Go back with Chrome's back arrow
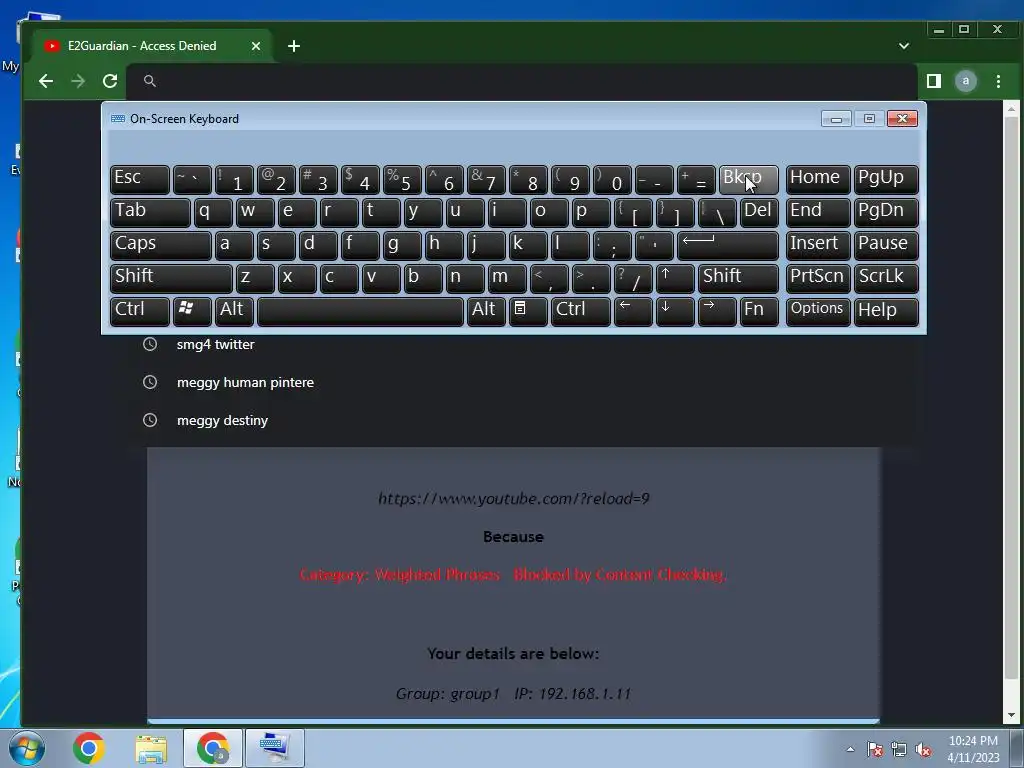Viewport: 1024px width, 768px height. [46, 81]
